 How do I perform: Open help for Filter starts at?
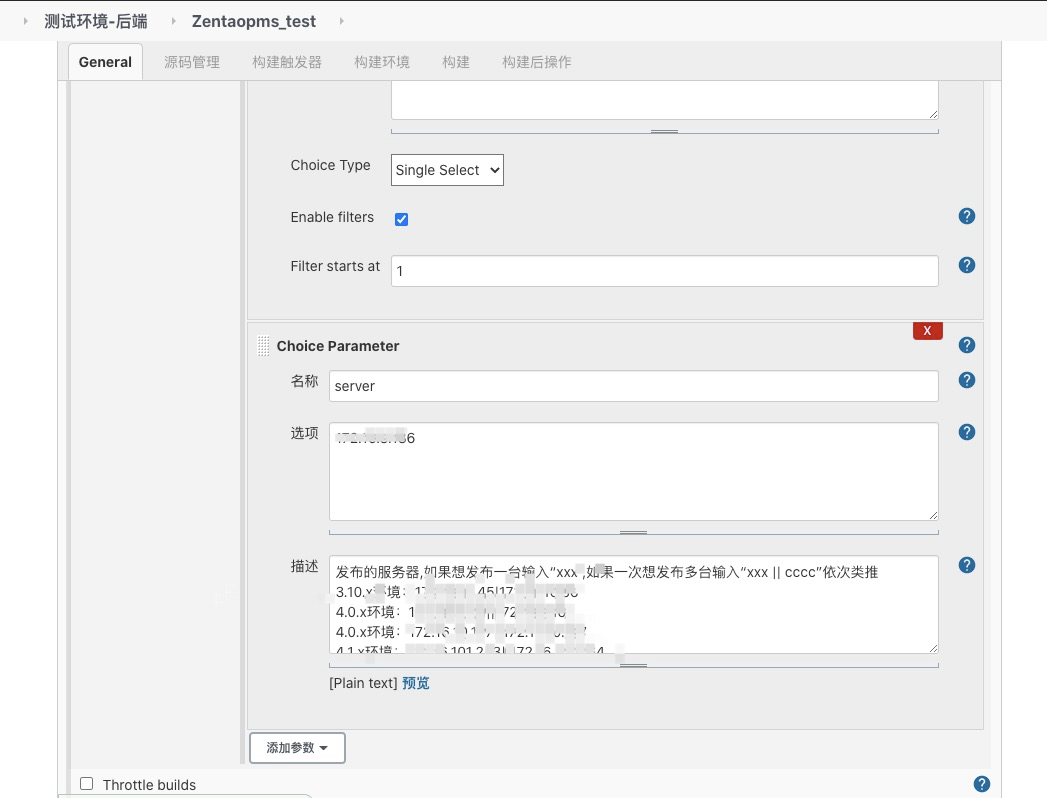[x=966, y=265]
